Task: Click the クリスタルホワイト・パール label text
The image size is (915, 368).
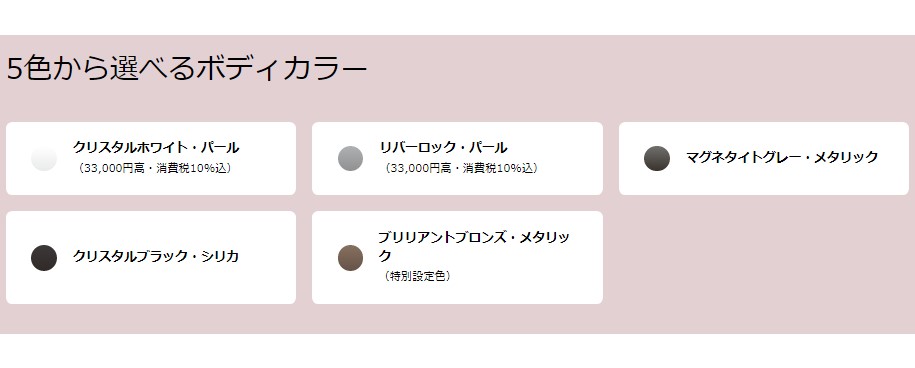Action: click(x=156, y=148)
